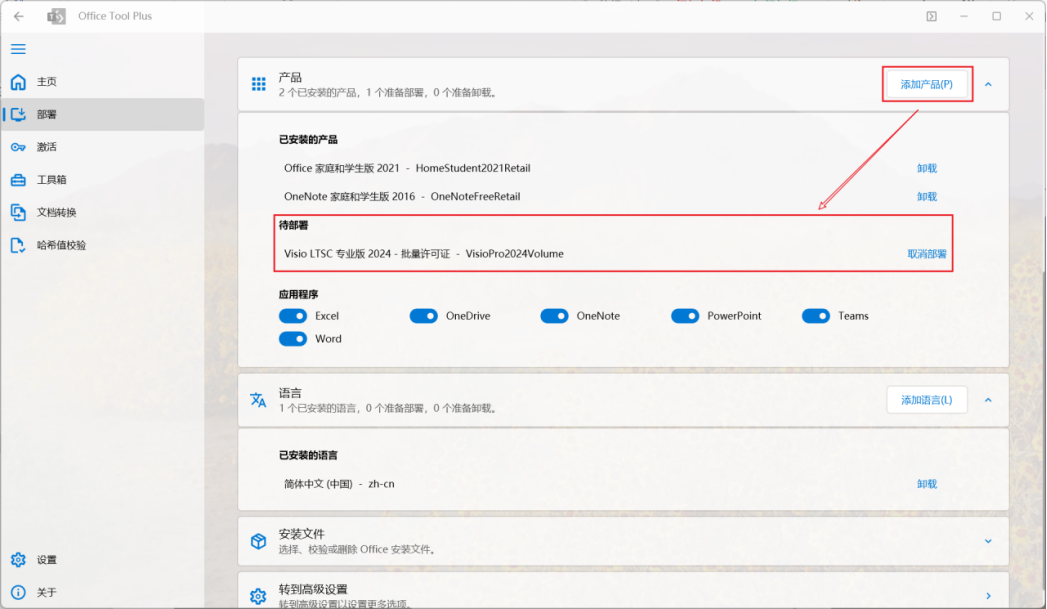Open the command window icon in title bar

[x=931, y=16]
